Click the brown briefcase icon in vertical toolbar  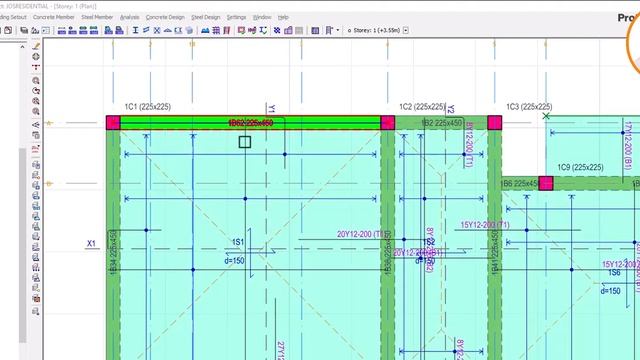(x=36, y=298)
